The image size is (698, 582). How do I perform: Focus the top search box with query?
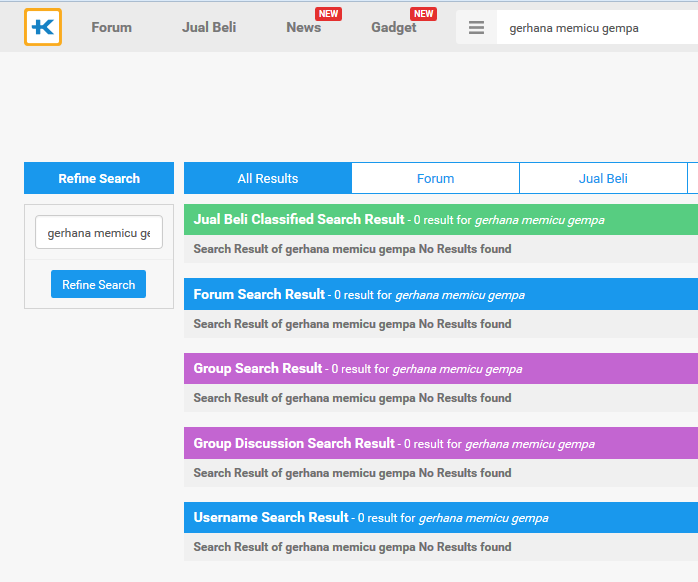point(597,28)
